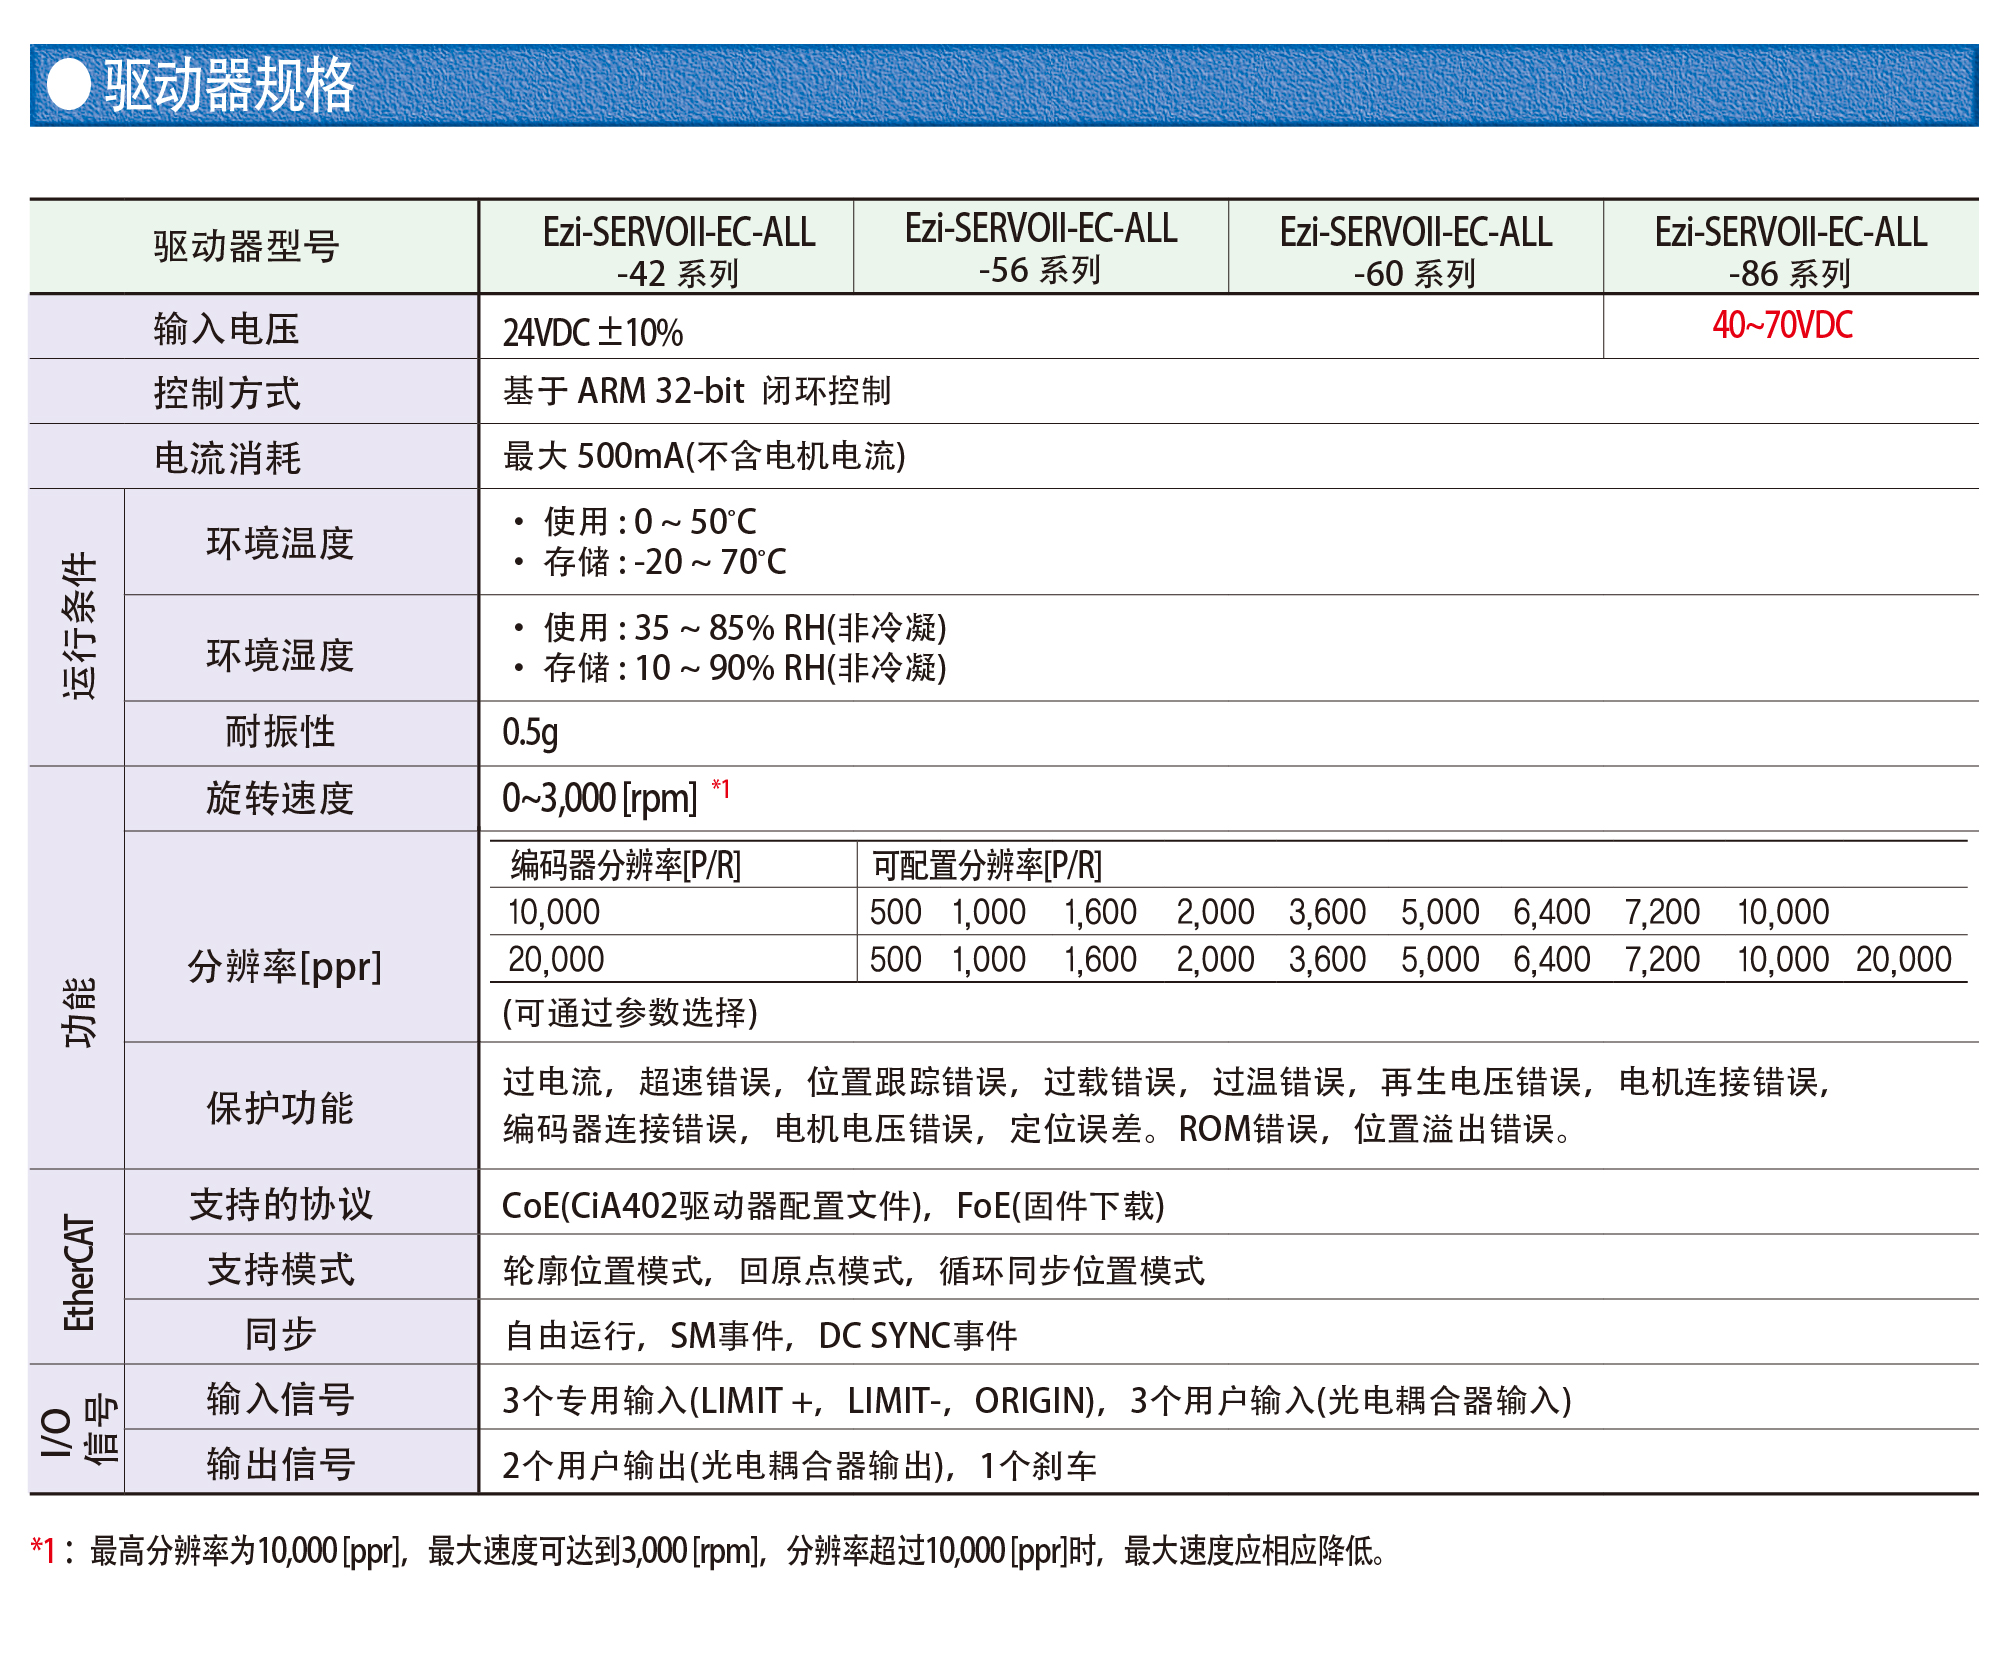1989x1671 pixels.
Task: Click the red *1 superscript marker
Action: pyautogui.click(x=721, y=788)
